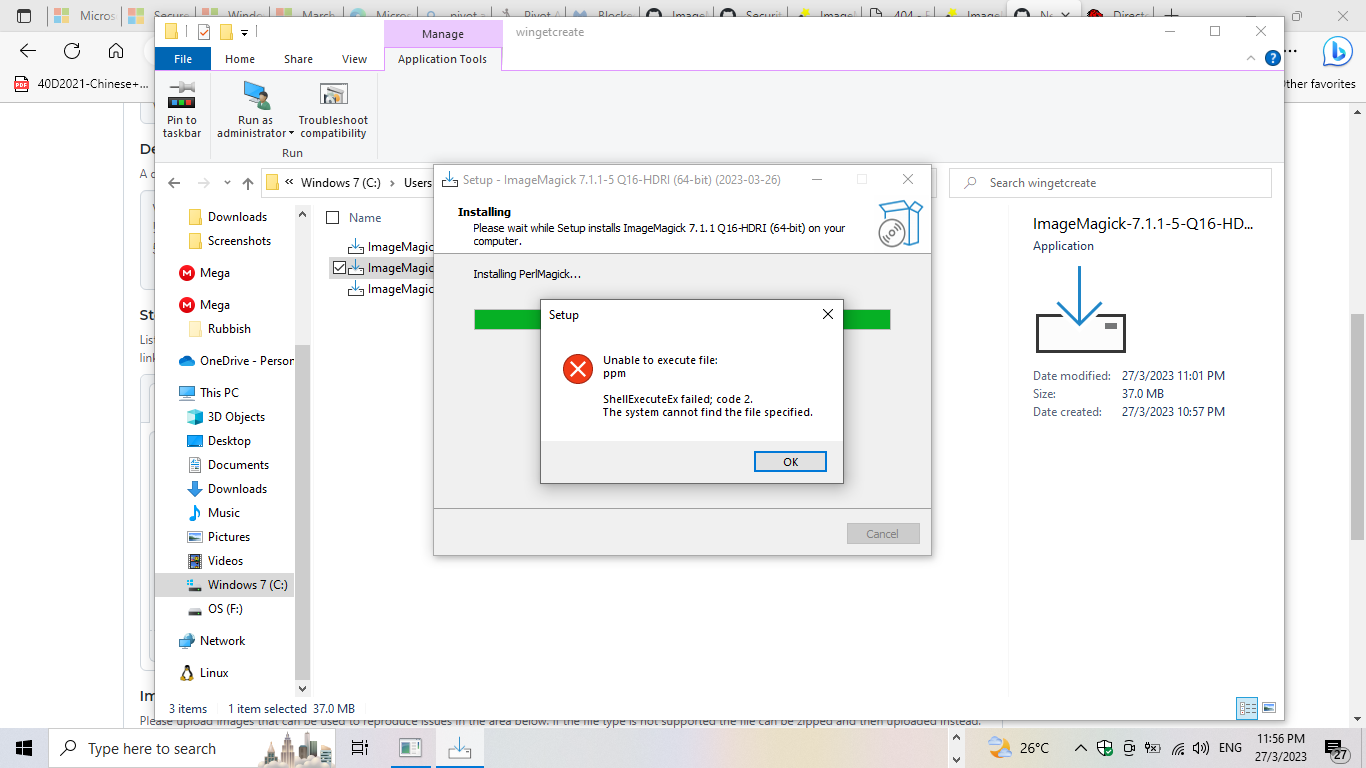This screenshot has height=768, width=1366.
Task: Dismiss the error by clicking OK
Action: pos(790,461)
